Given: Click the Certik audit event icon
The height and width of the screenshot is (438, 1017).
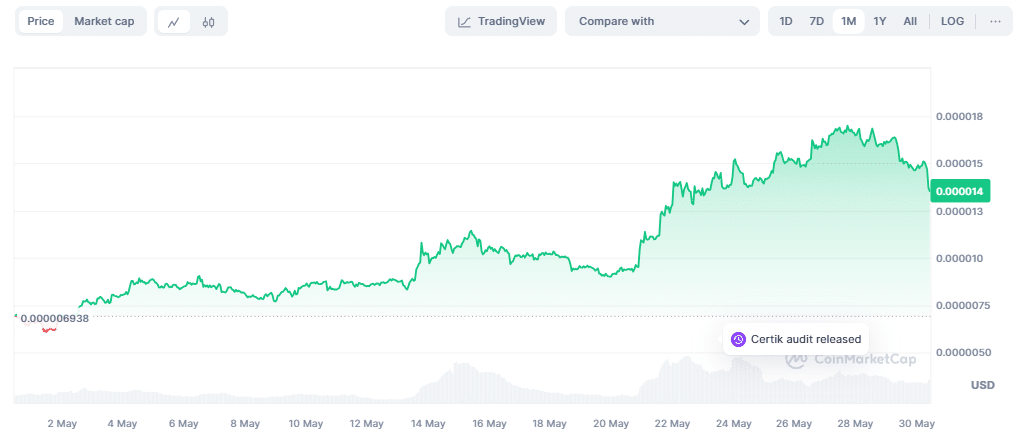Looking at the screenshot, I should (738, 339).
